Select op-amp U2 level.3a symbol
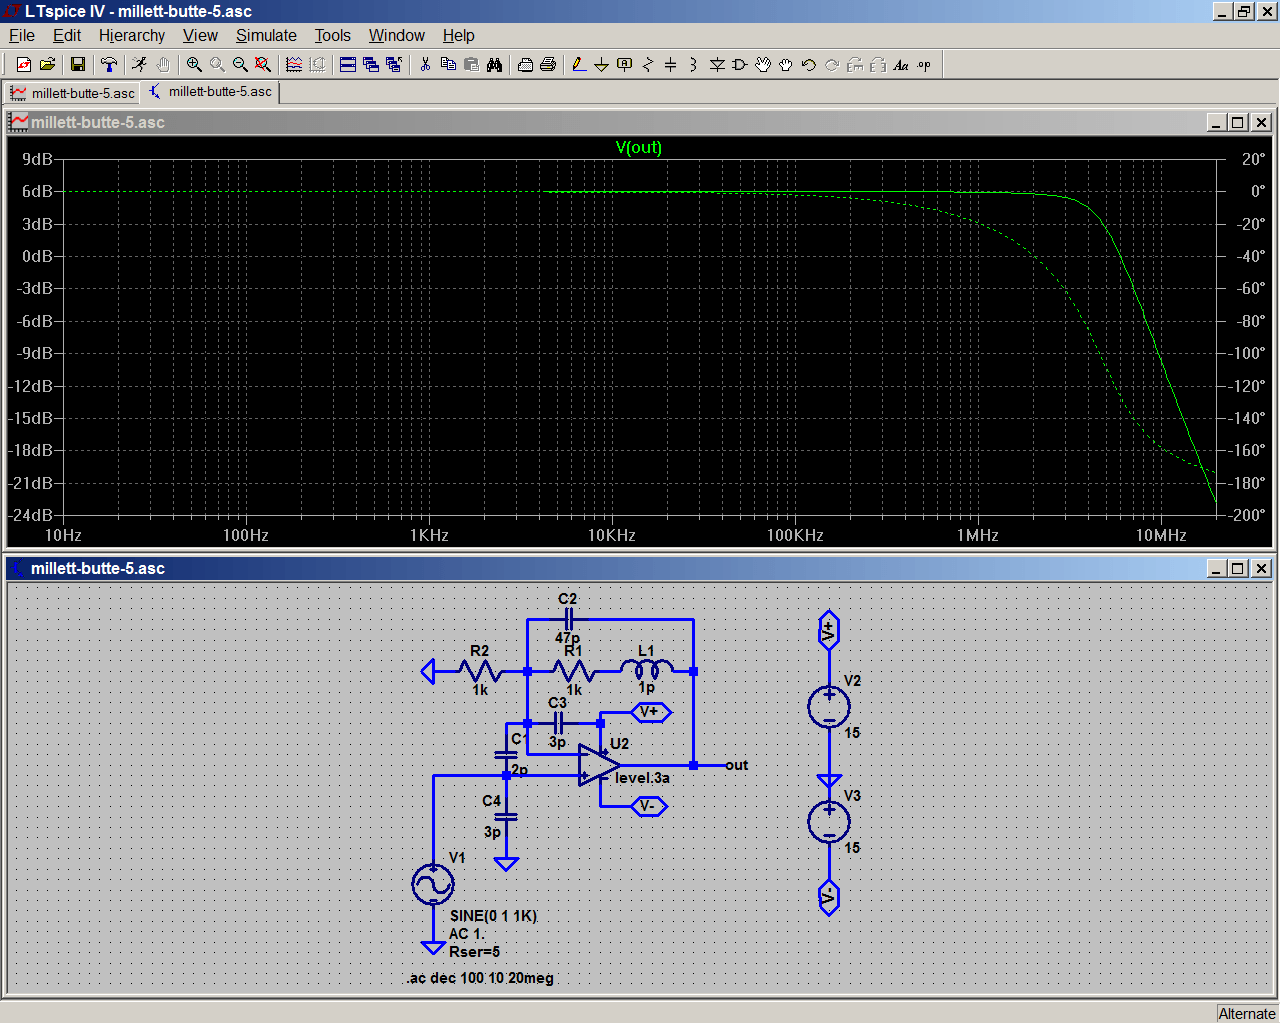Image resolution: width=1280 pixels, height=1024 pixels. [x=599, y=765]
